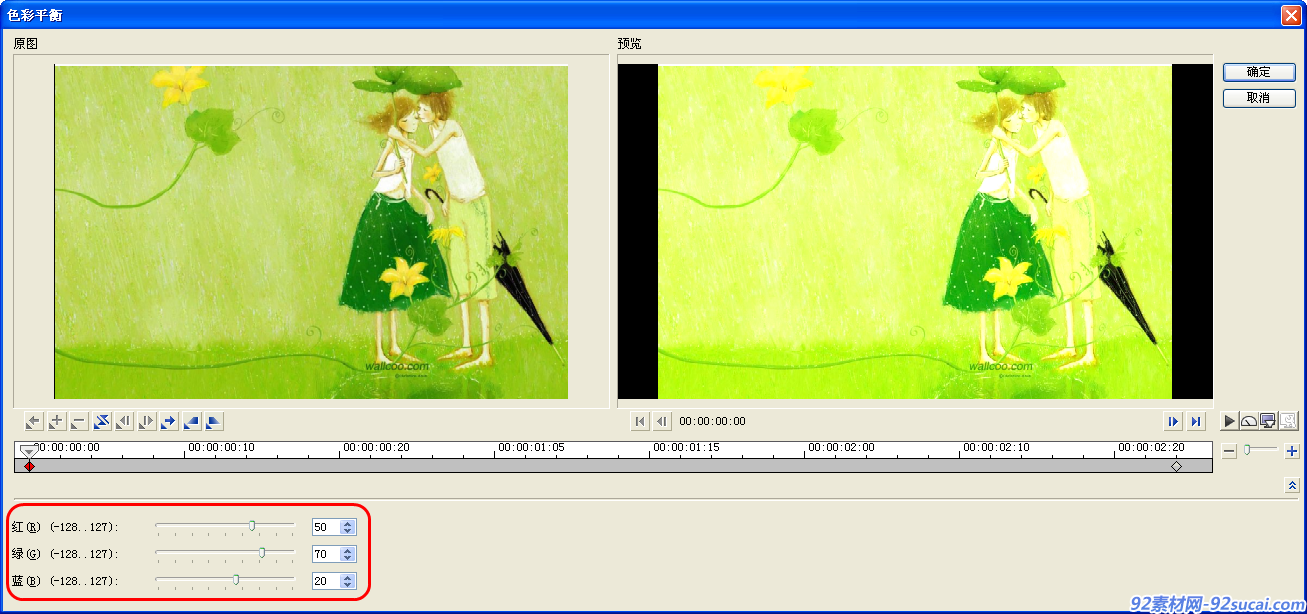Select the red start keyframe on the timeline
The width and height of the screenshot is (1307, 614).
(x=29, y=466)
